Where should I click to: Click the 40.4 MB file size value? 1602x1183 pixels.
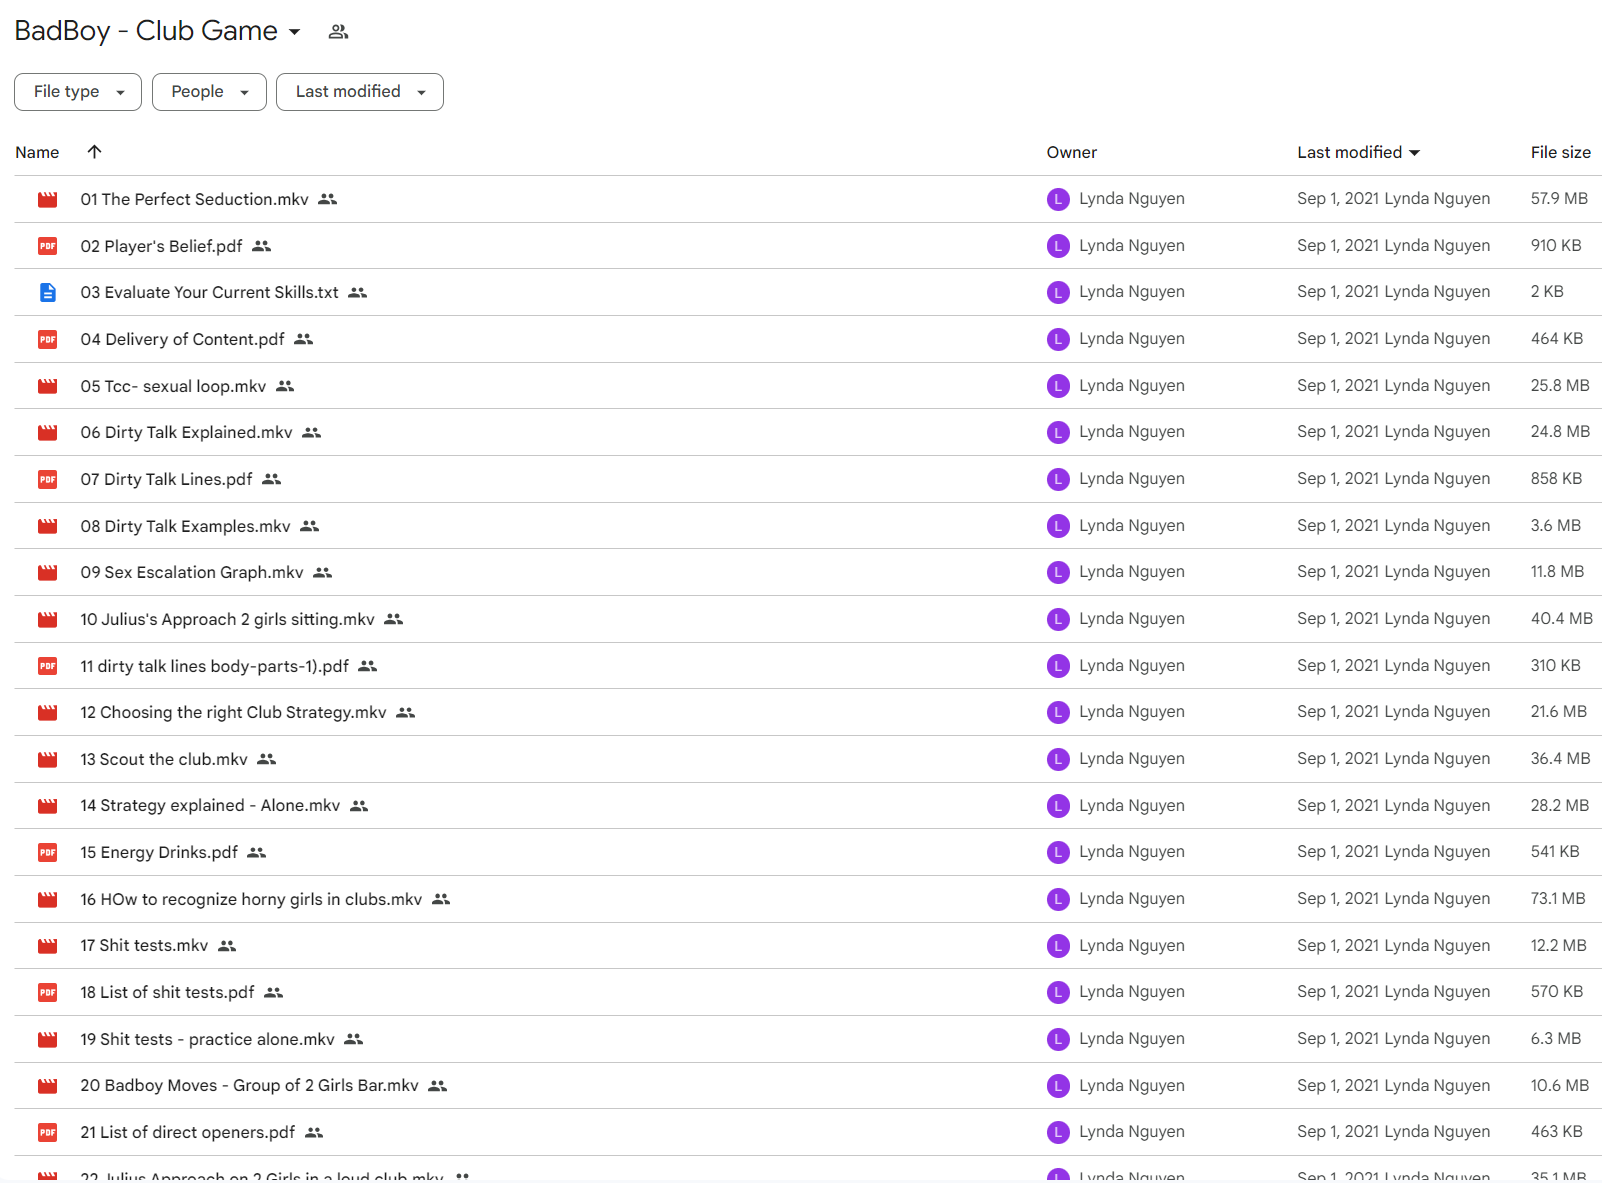click(1561, 619)
